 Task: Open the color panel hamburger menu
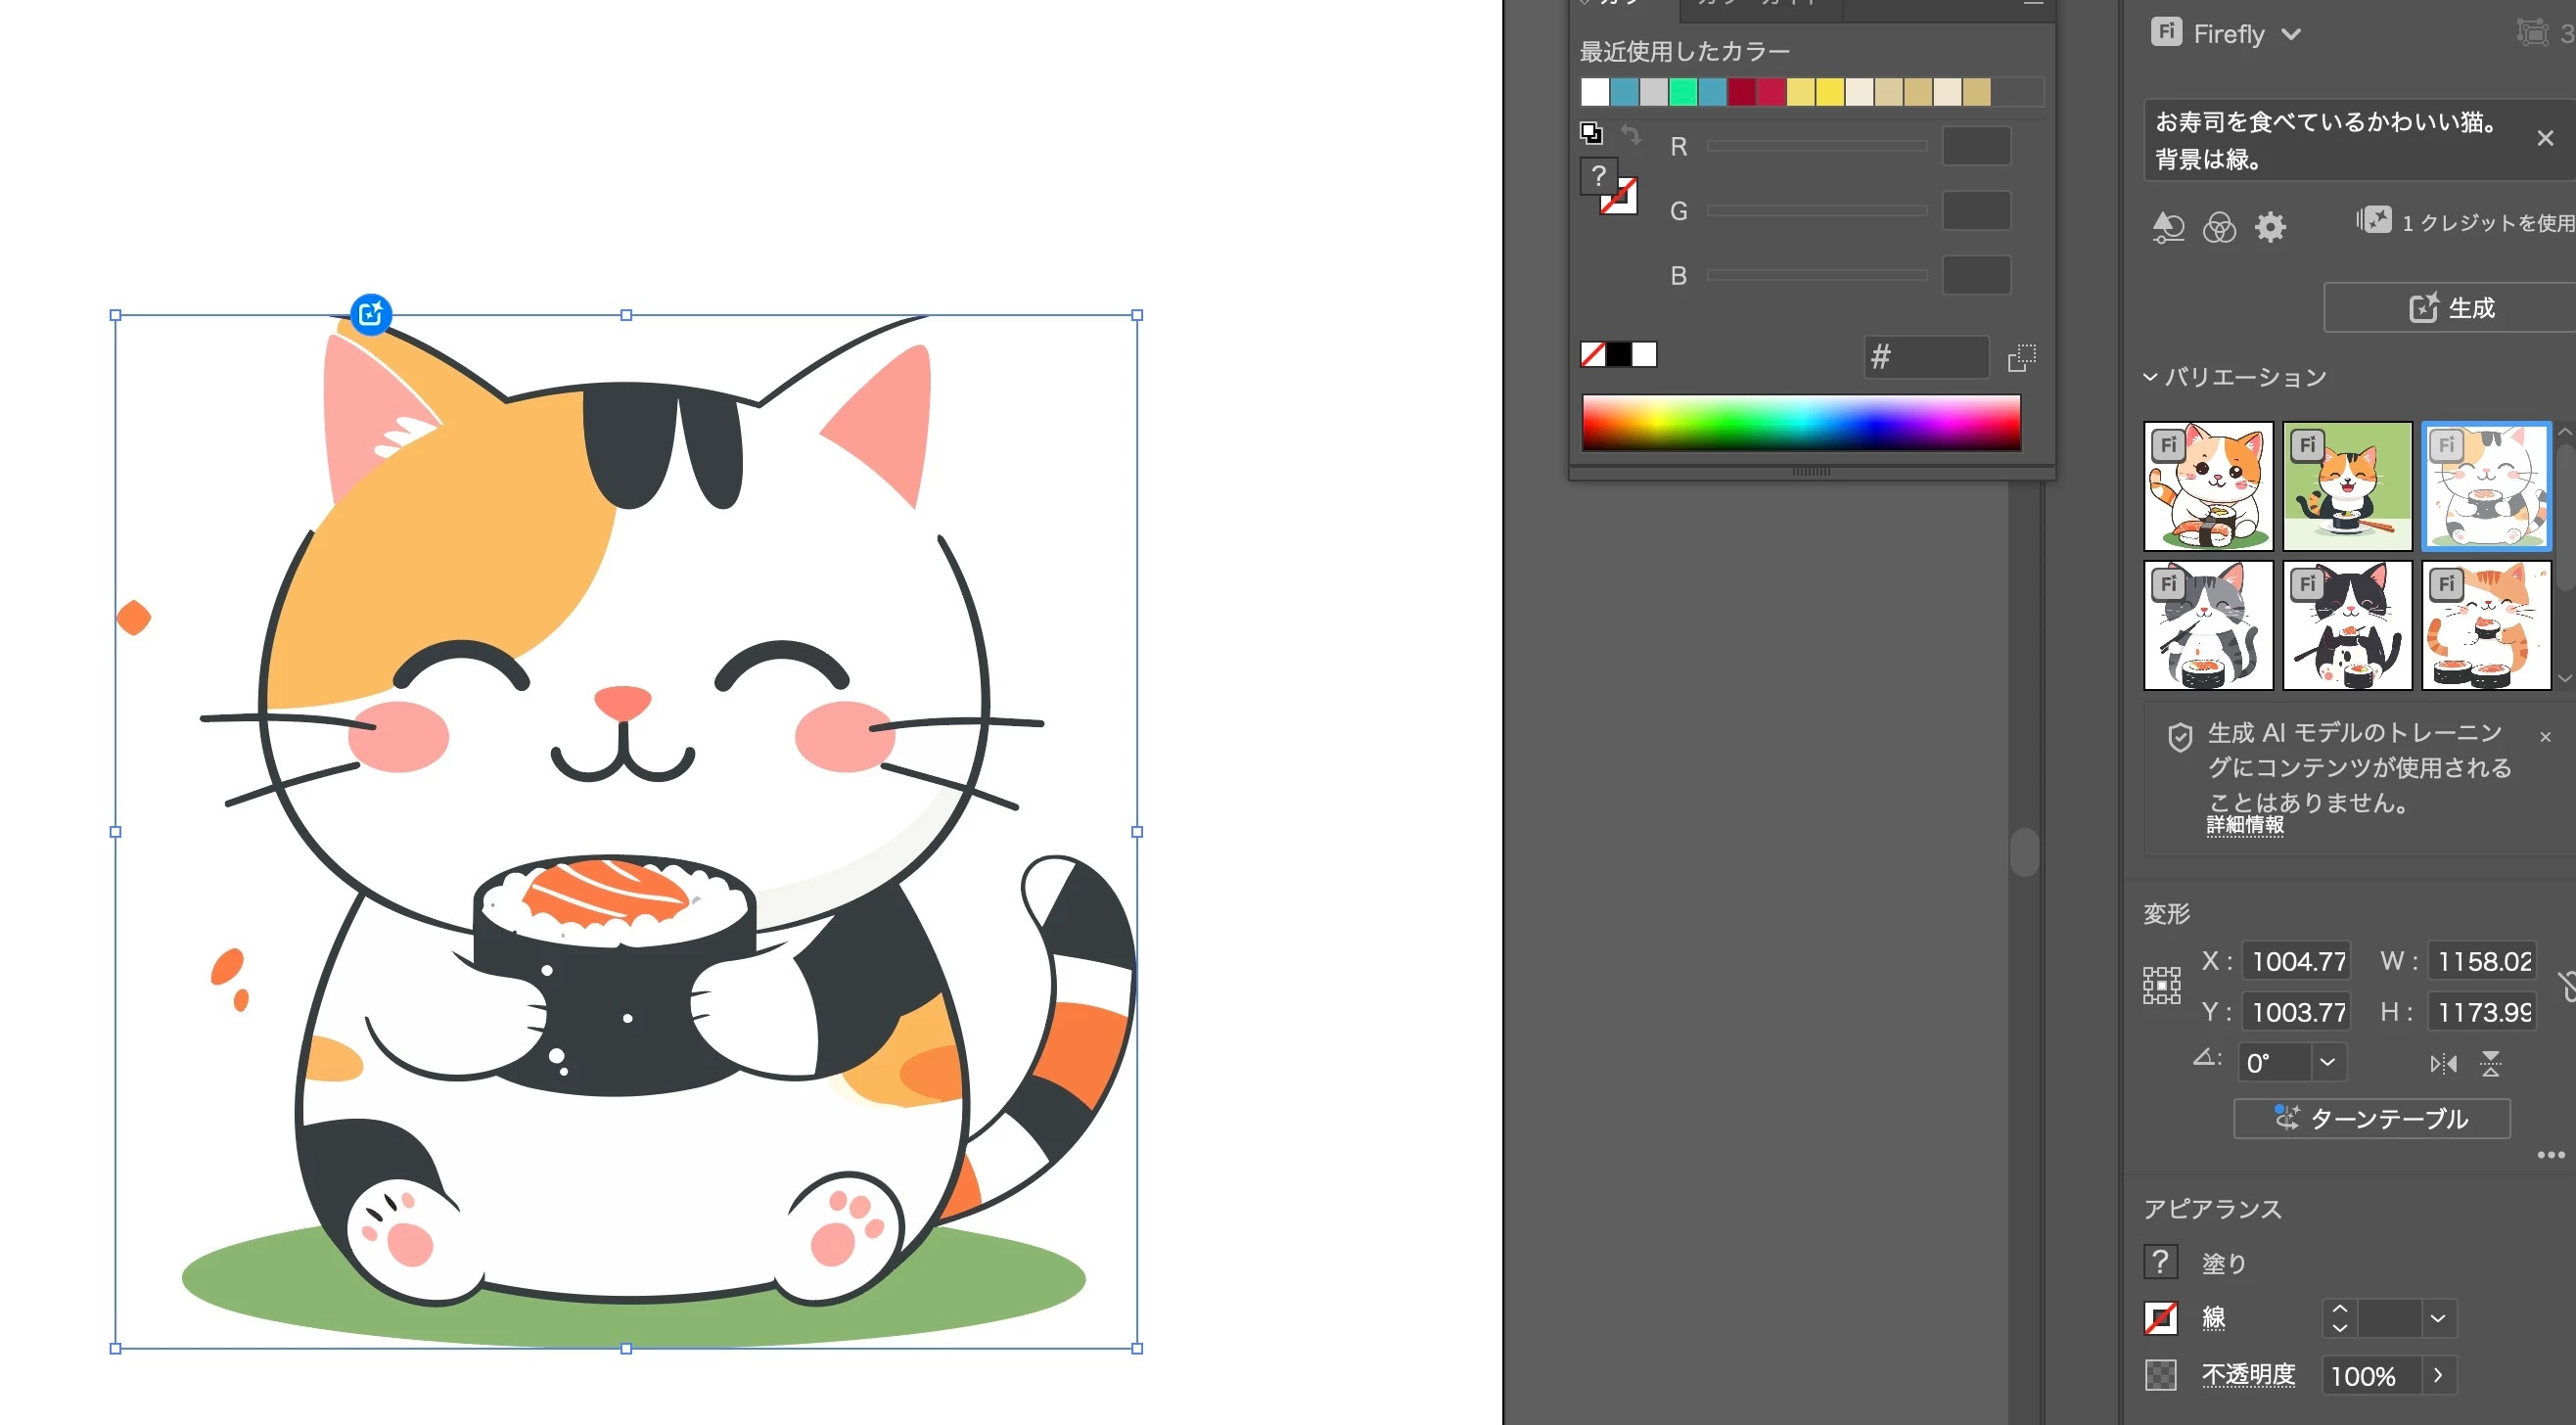(x=2032, y=5)
